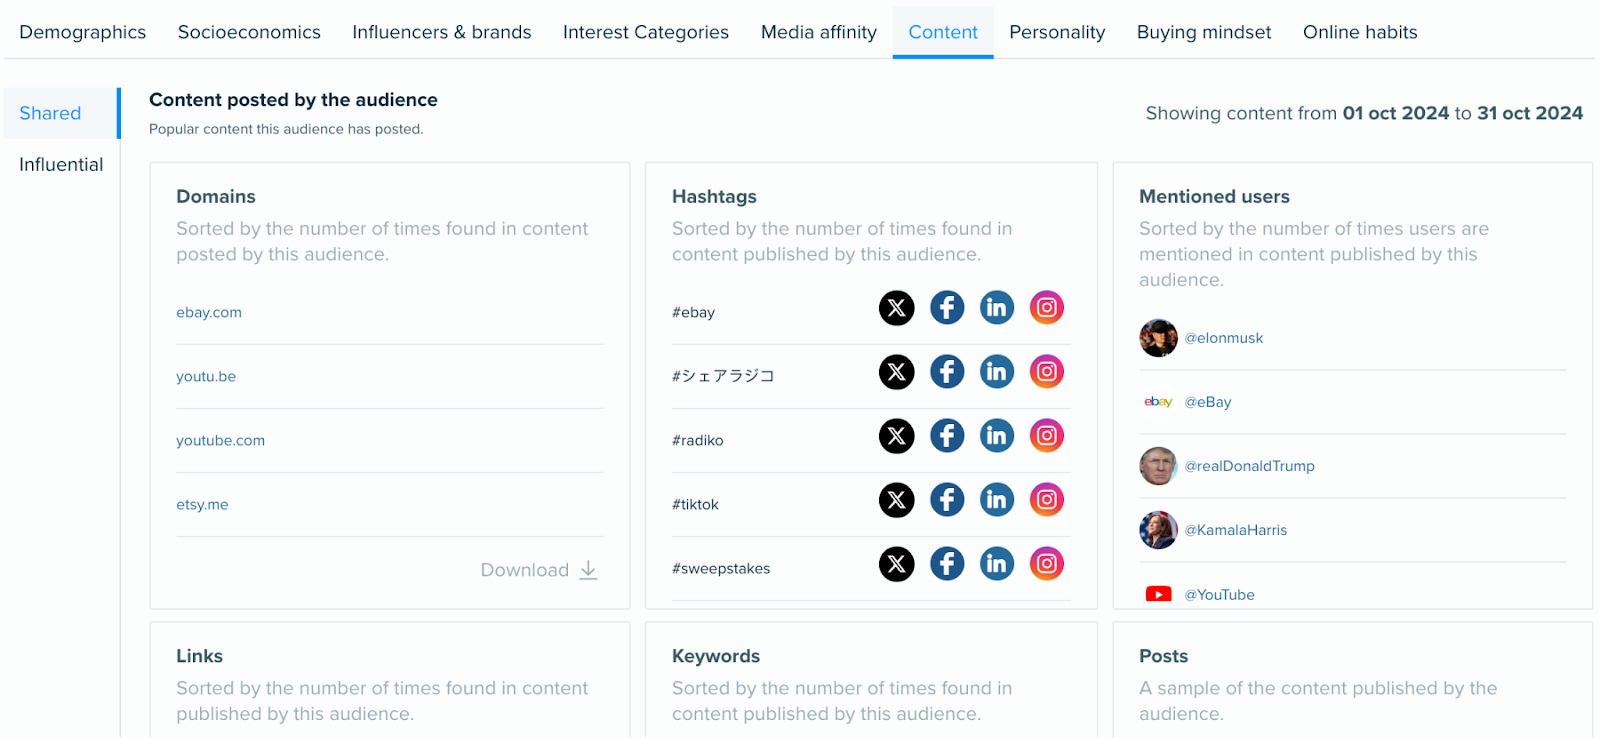This screenshot has height=738, width=1600.
Task: Open the Buying mindset tab
Action: coord(1203,31)
